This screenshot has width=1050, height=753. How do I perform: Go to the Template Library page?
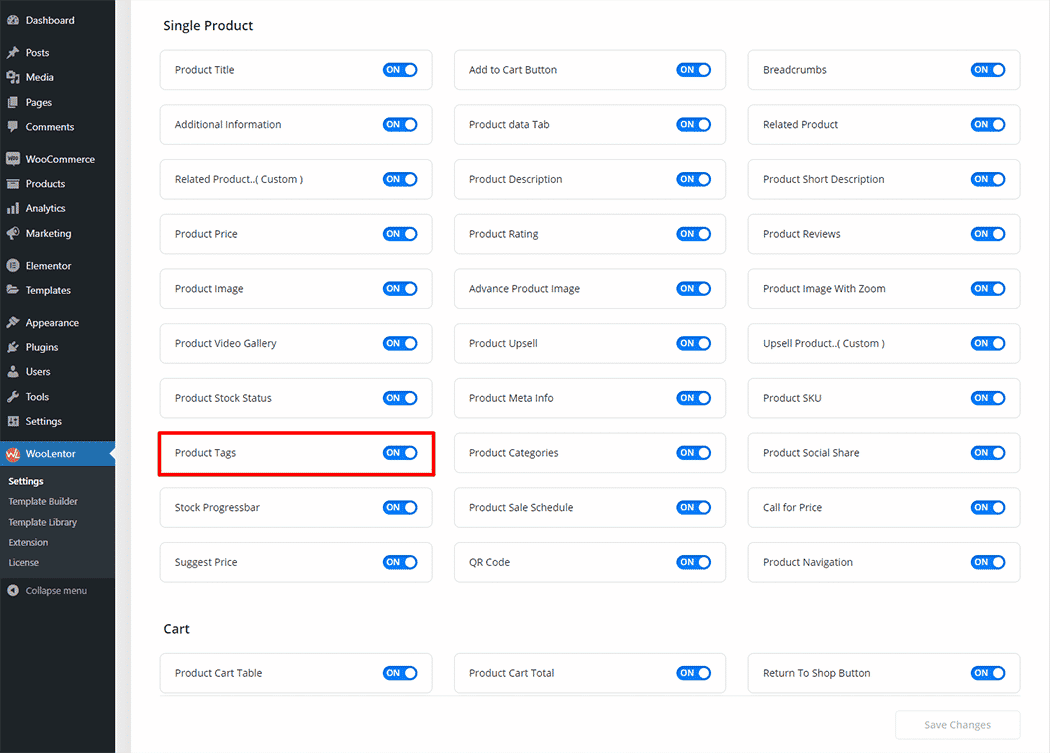click(x=42, y=522)
